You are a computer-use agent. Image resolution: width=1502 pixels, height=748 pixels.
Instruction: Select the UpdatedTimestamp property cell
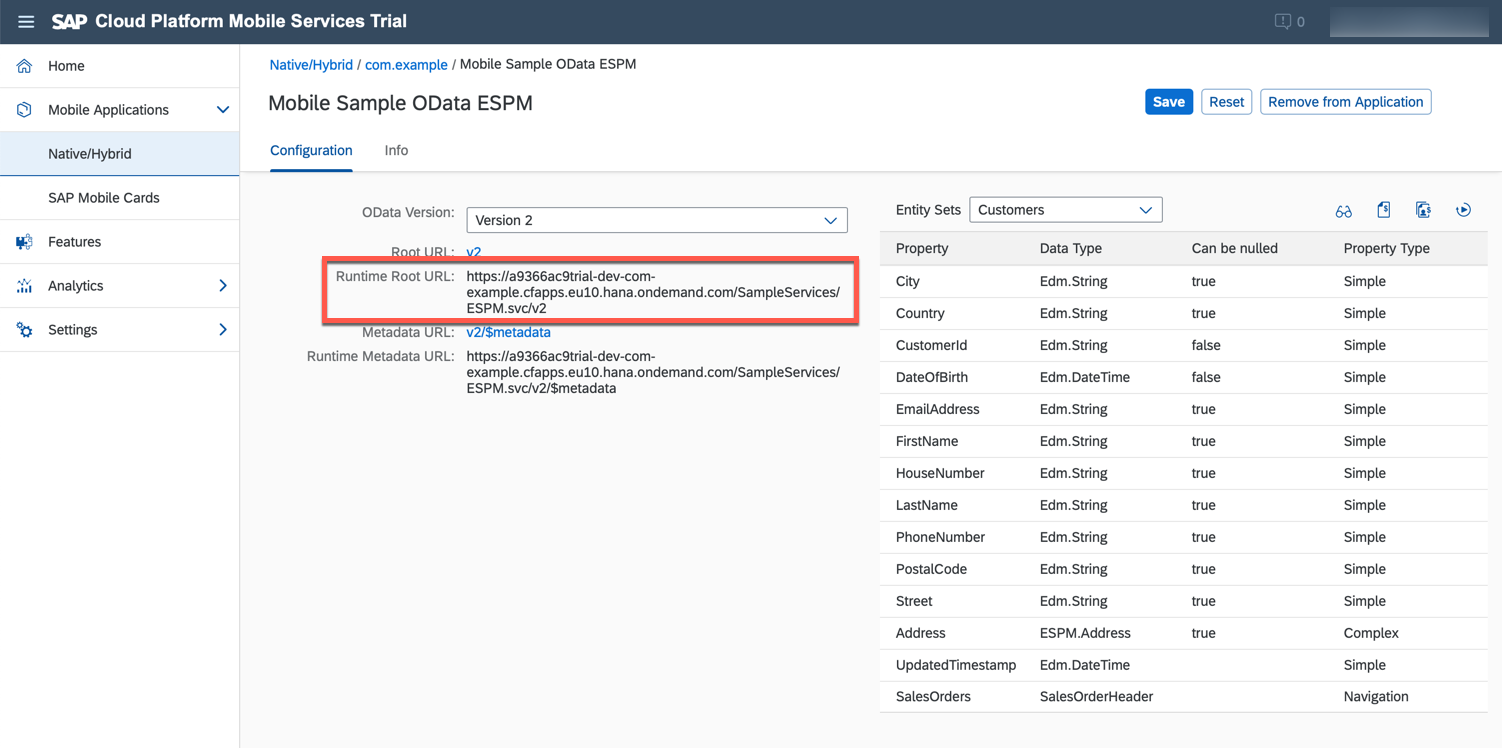(956, 666)
